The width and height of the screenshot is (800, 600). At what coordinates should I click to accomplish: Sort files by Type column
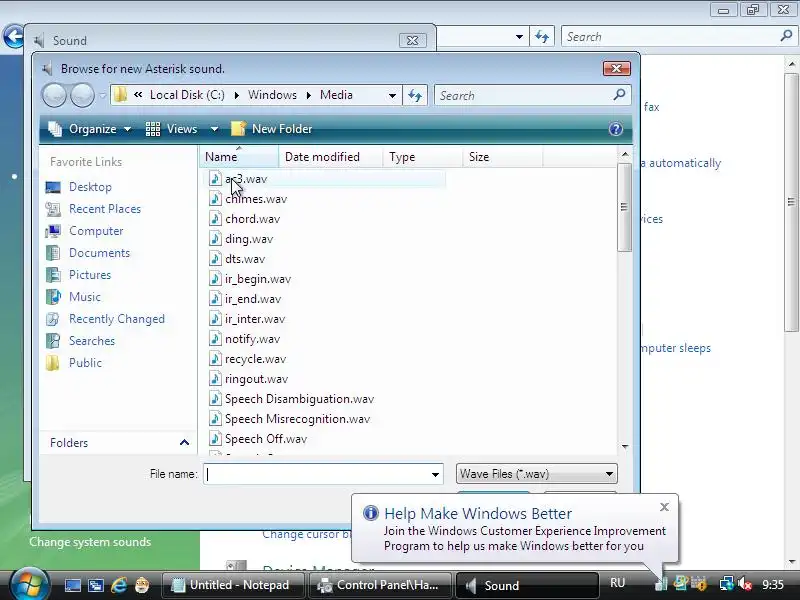click(x=422, y=157)
